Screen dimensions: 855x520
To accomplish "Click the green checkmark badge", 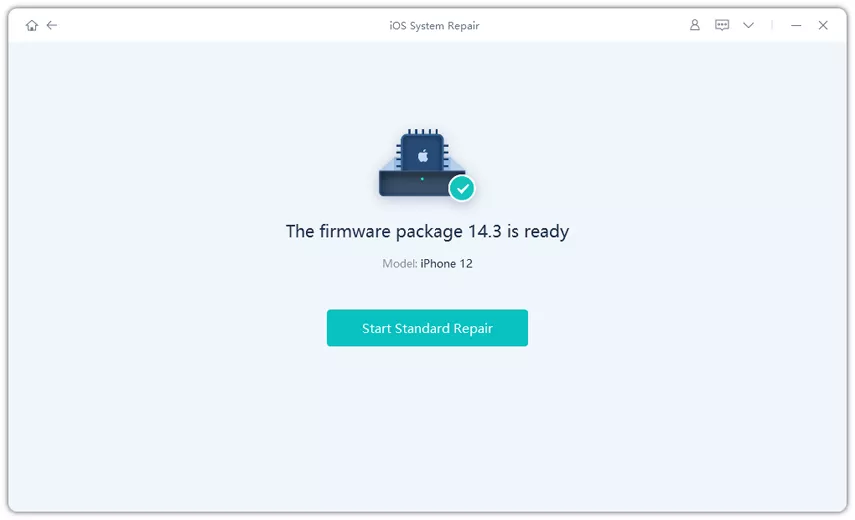I will (462, 189).
